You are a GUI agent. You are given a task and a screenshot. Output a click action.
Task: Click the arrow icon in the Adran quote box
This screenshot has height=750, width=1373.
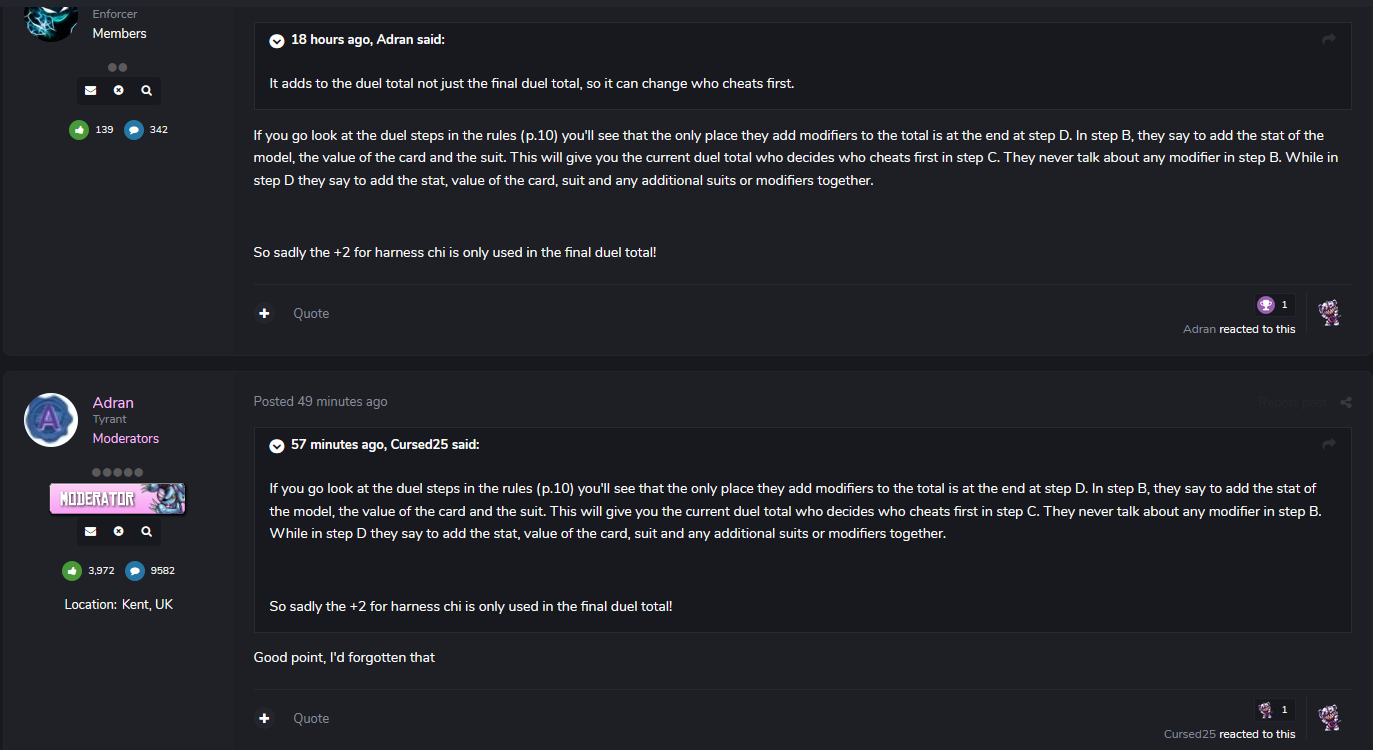pyautogui.click(x=1329, y=39)
